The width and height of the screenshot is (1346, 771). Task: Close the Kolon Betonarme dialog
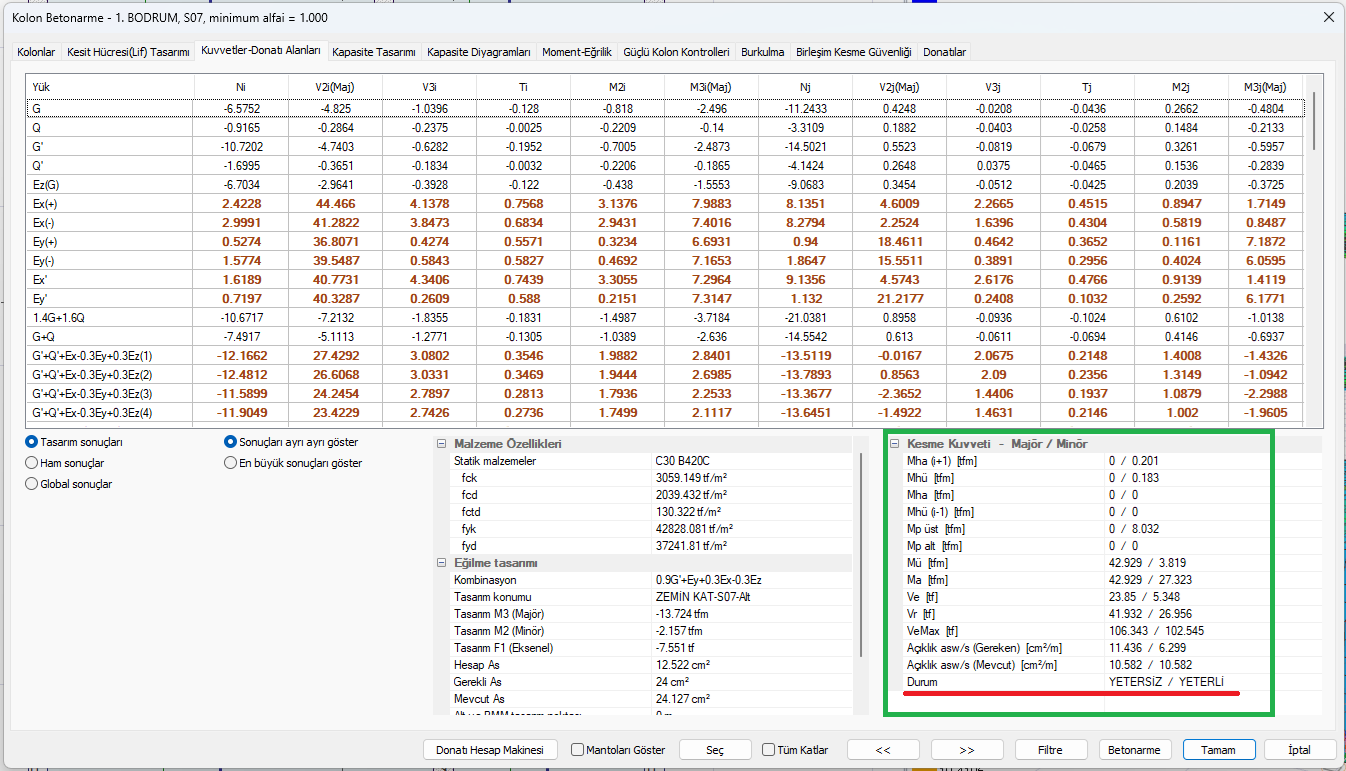1329,17
